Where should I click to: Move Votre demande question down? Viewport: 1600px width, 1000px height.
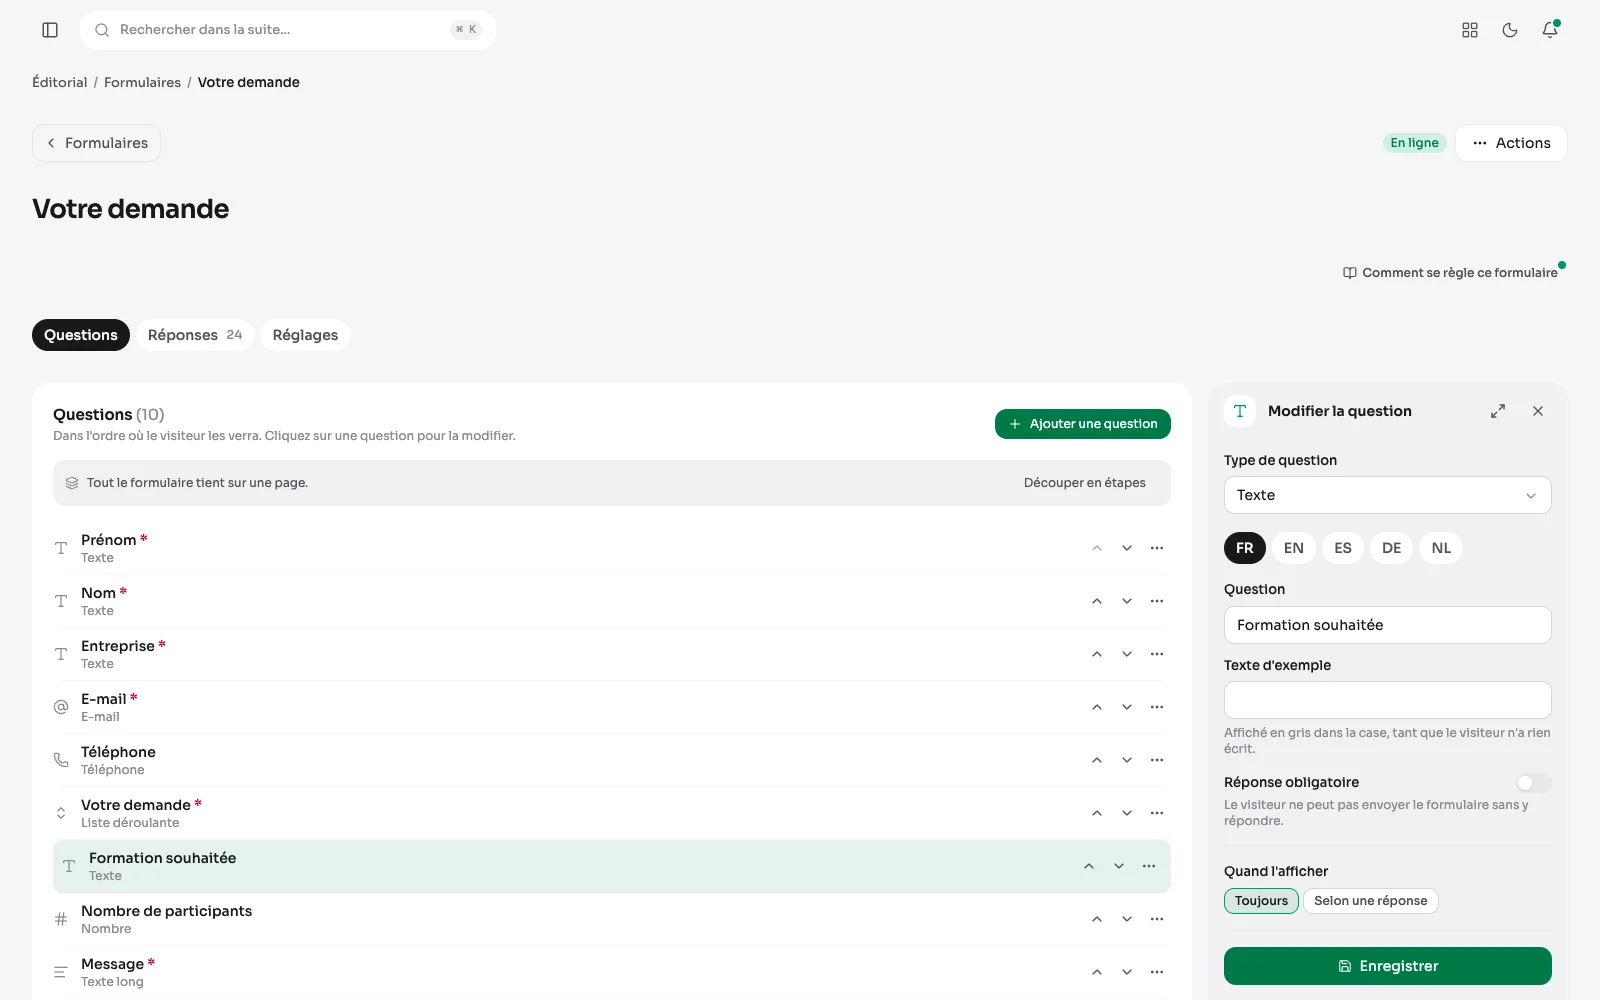(1127, 813)
